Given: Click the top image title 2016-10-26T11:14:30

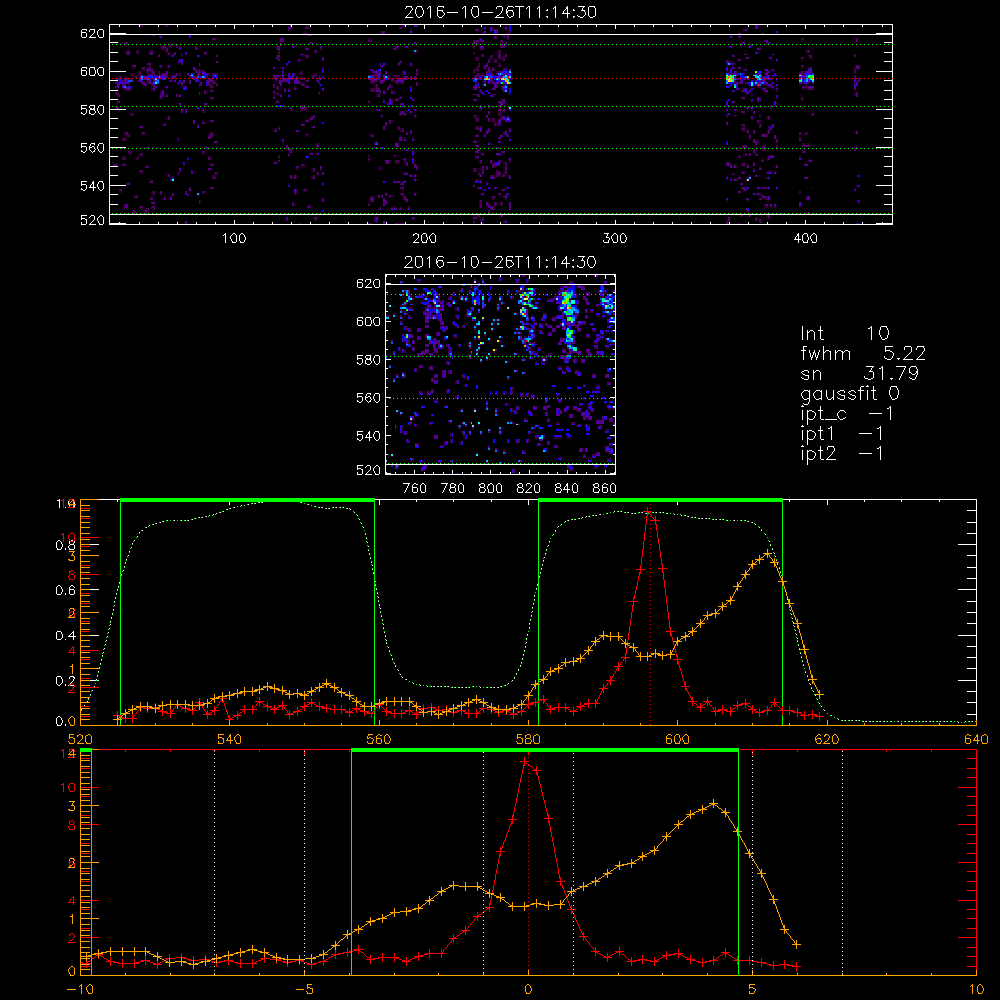Looking at the screenshot, I should pyautogui.click(x=500, y=12).
